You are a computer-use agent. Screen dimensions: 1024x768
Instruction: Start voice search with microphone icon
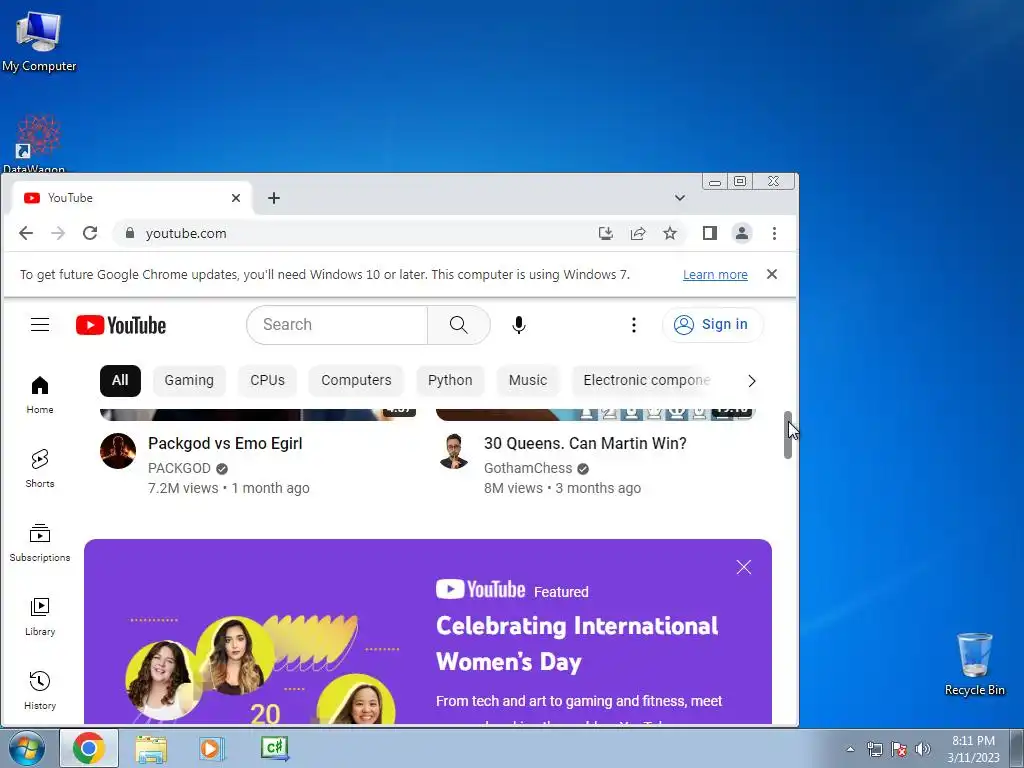(519, 325)
